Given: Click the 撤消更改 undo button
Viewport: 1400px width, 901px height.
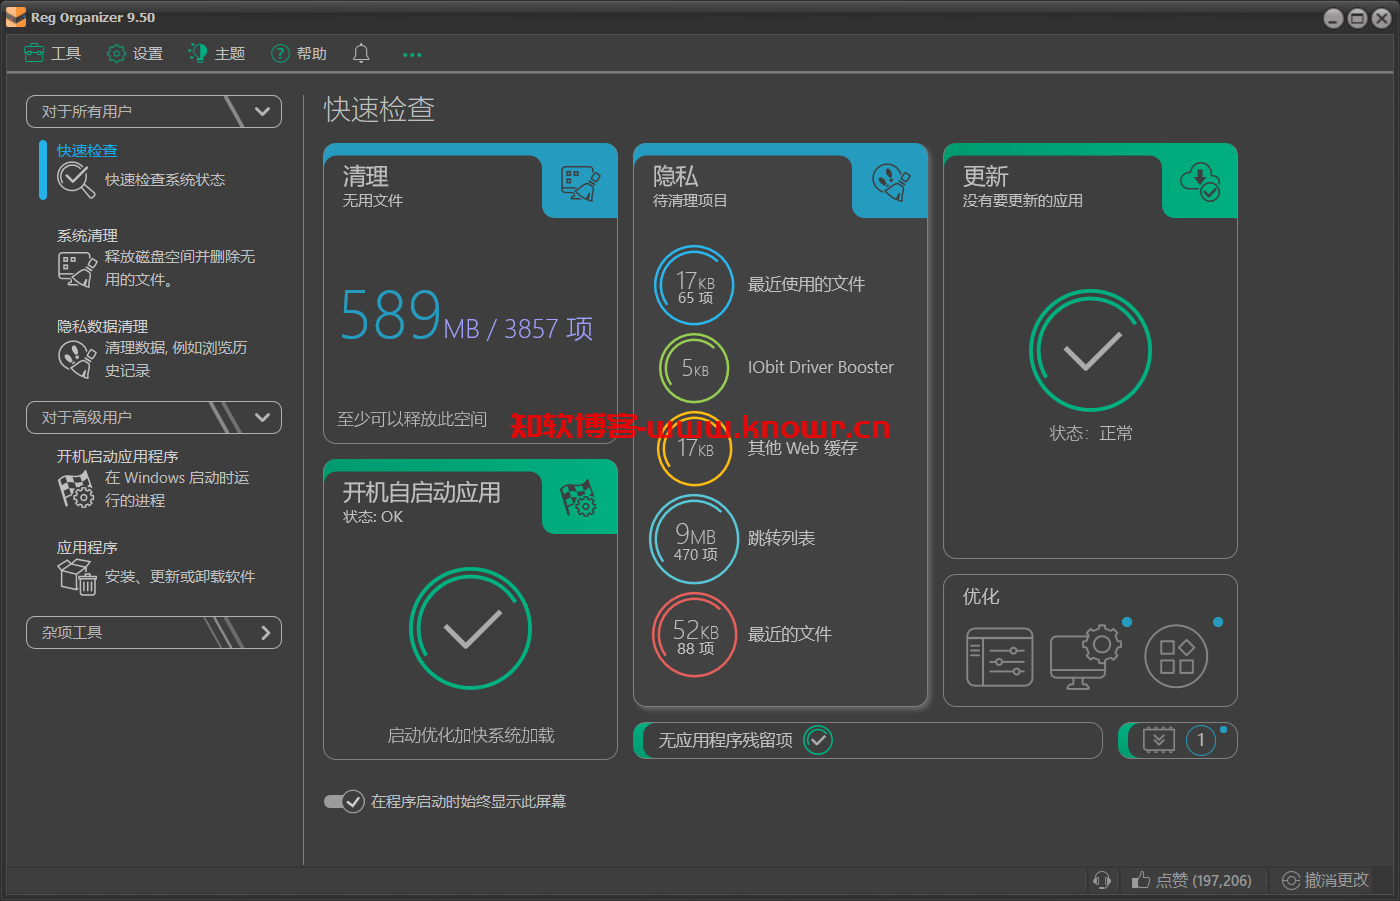Looking at the screenshot, I should click(1325, 880).
